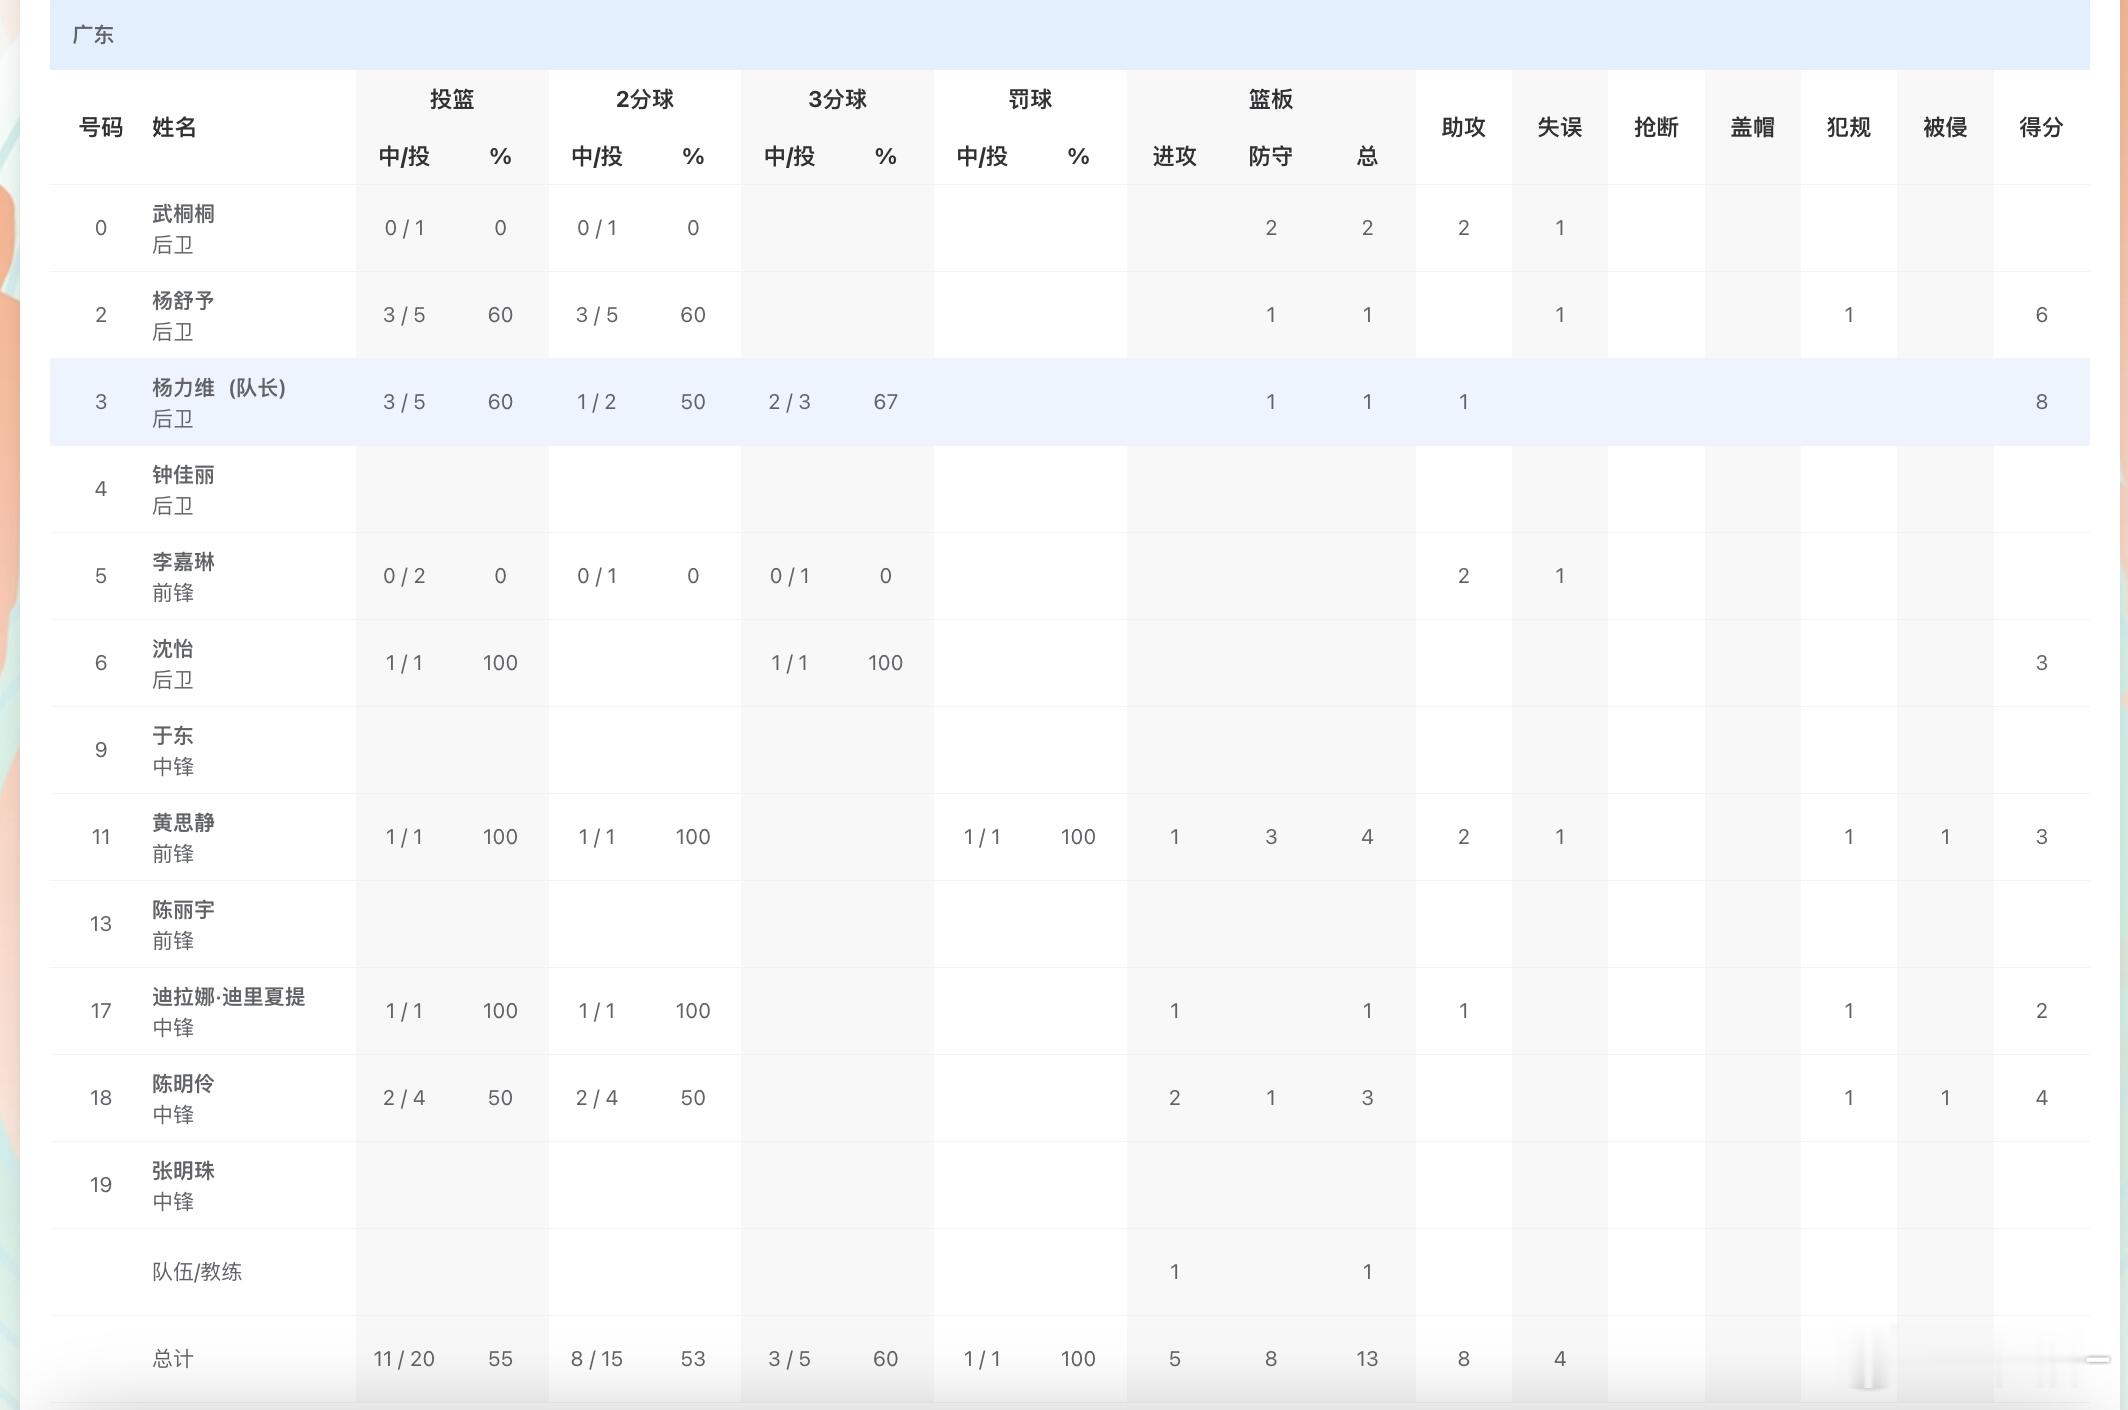The width and height of the screenshot is (2128, 1410).
Task: Click the 3分球 column group header
Action: 837,99
